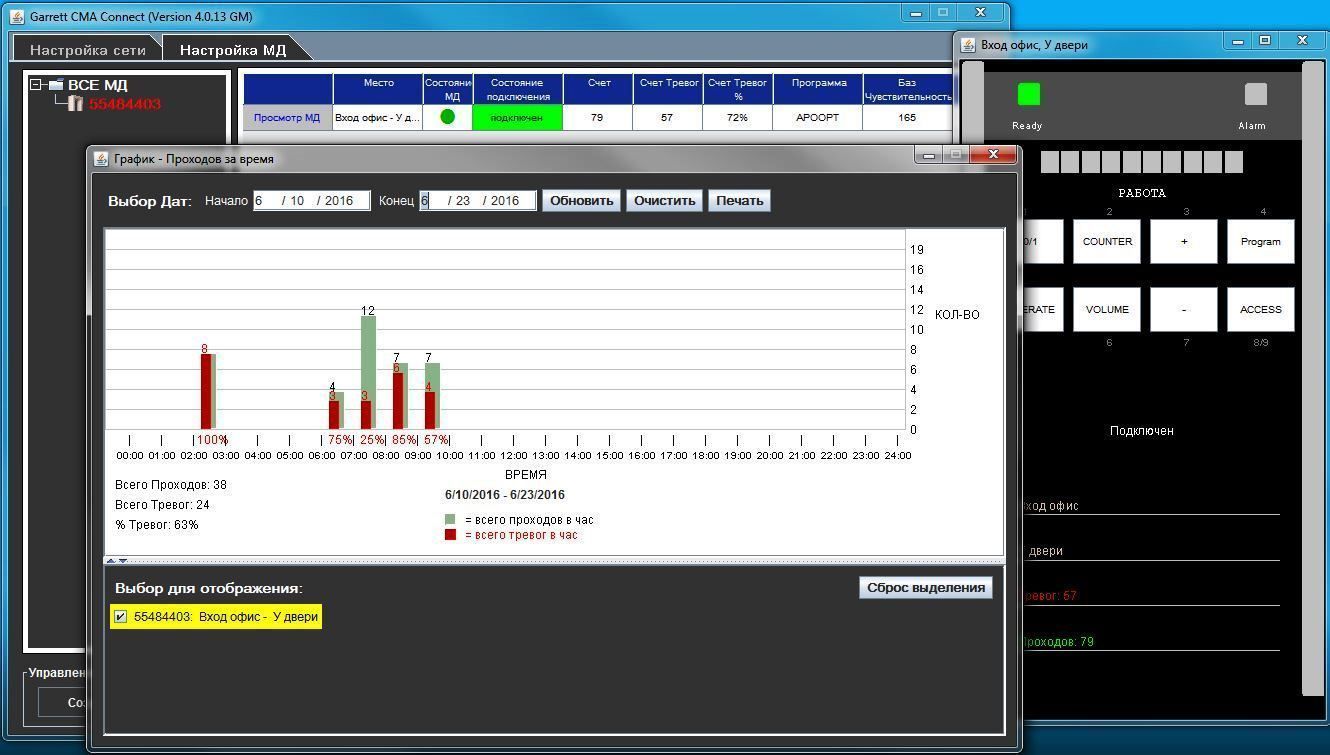The width and height of the screenshot is (1330, 755).
Task: Click the Место column header
Action: (378, 88)
